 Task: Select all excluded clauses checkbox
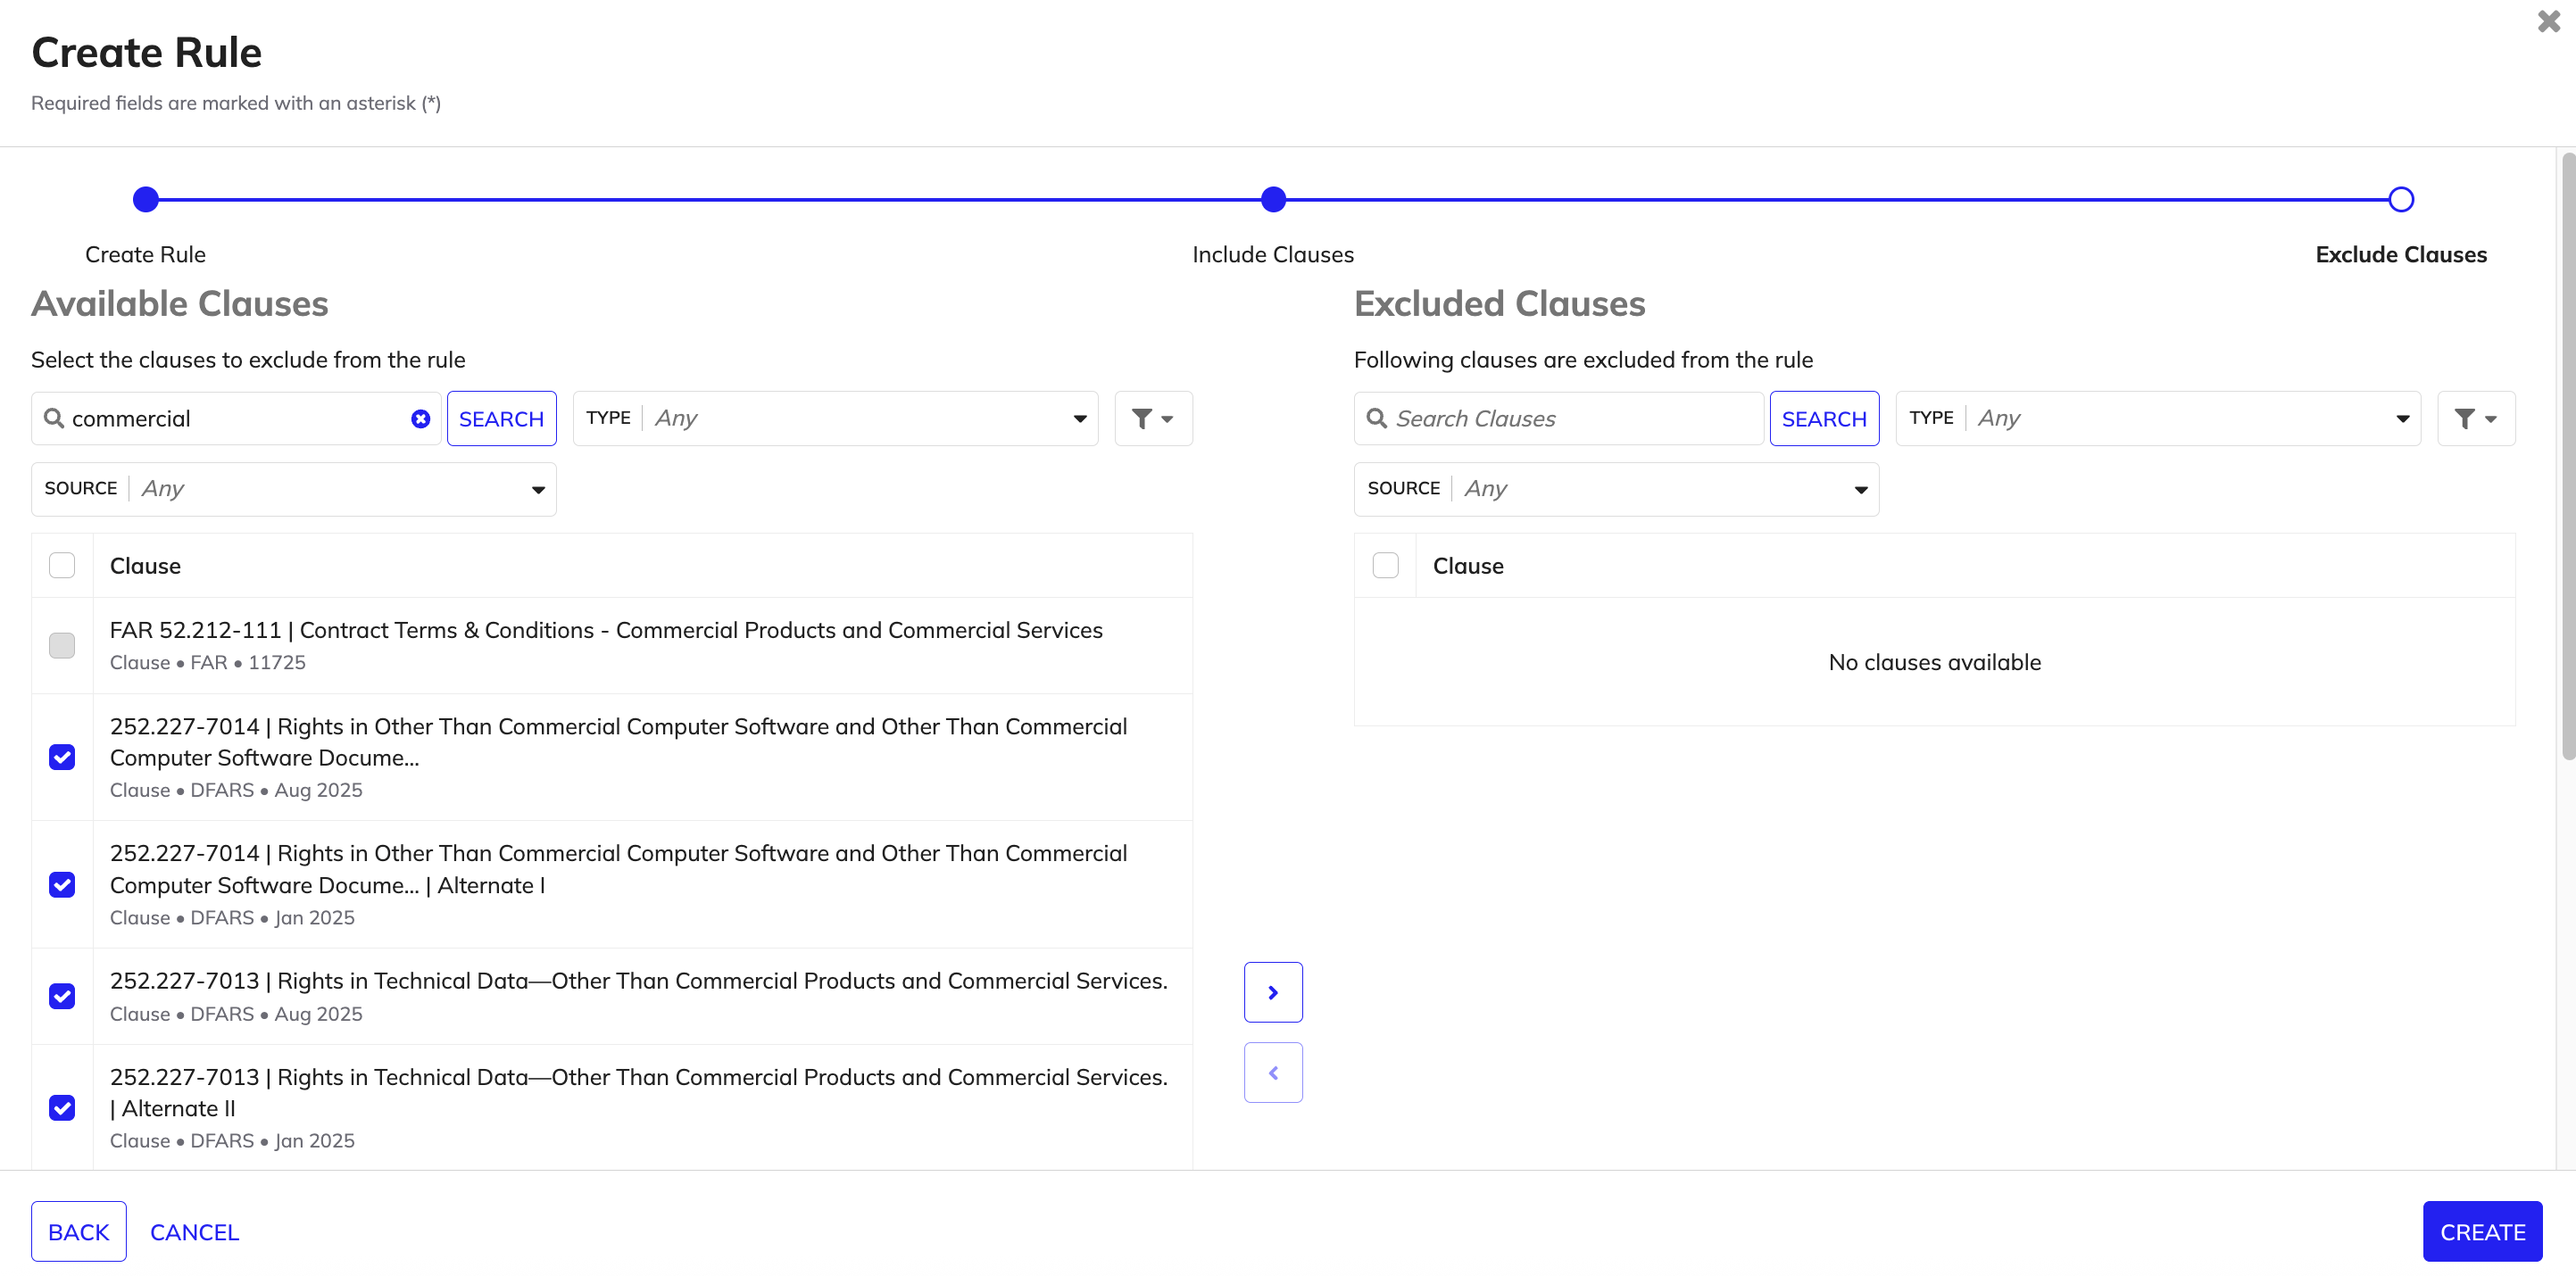1385,566
